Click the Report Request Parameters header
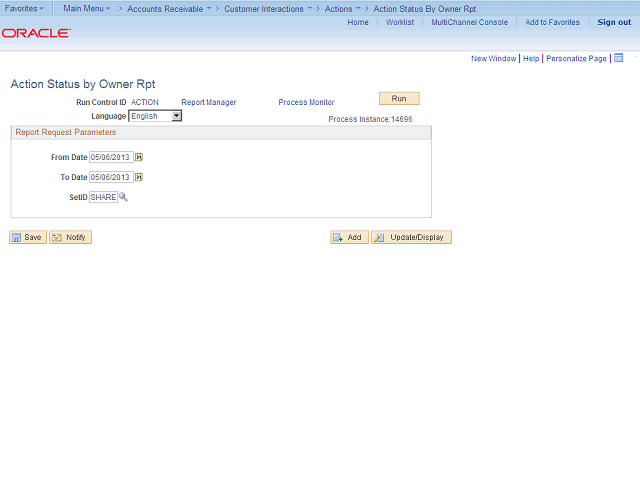This screenshot has height=480, width=640. 66,132
